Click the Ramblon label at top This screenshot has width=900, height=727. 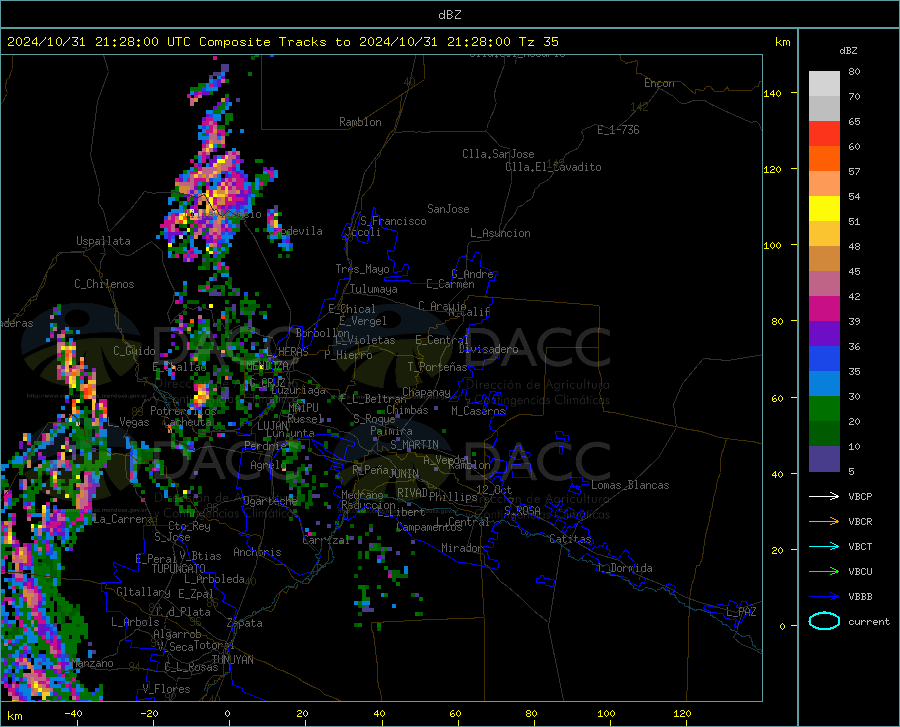pos(360,122)
